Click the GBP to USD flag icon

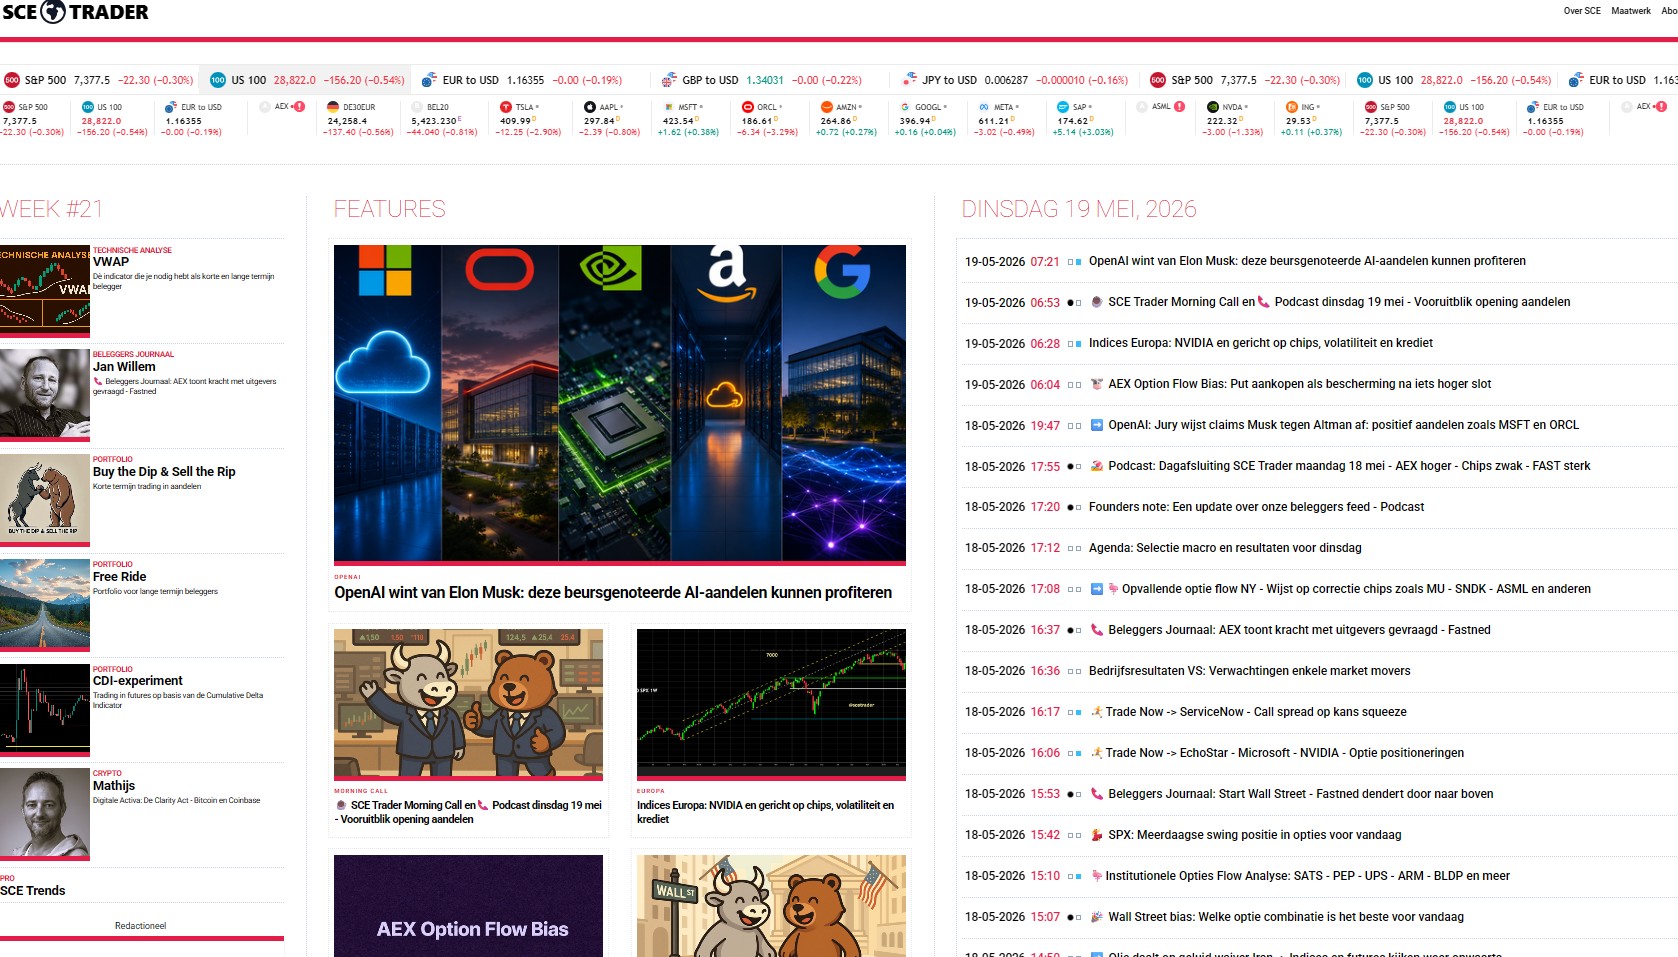[669, 80]
